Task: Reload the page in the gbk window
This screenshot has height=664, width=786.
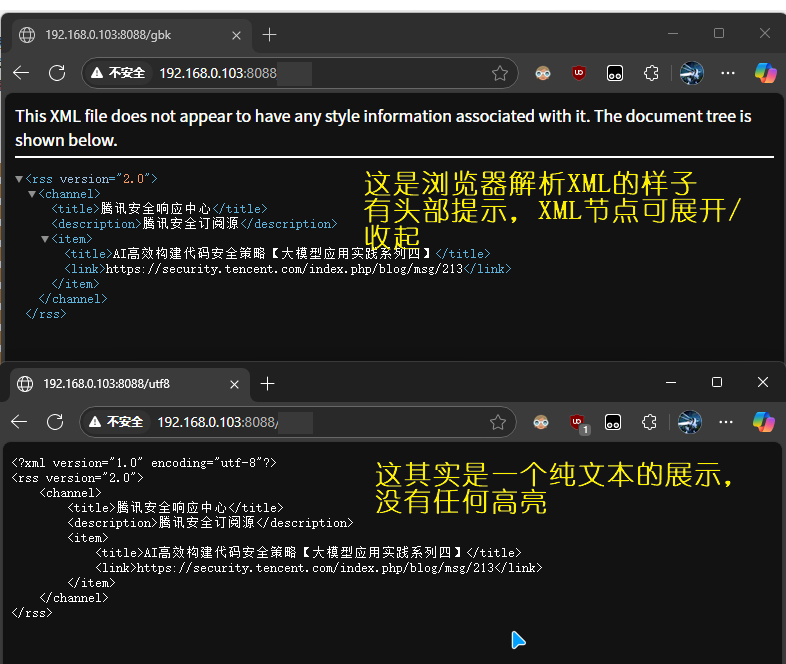Action: click(x=57, y=73)
